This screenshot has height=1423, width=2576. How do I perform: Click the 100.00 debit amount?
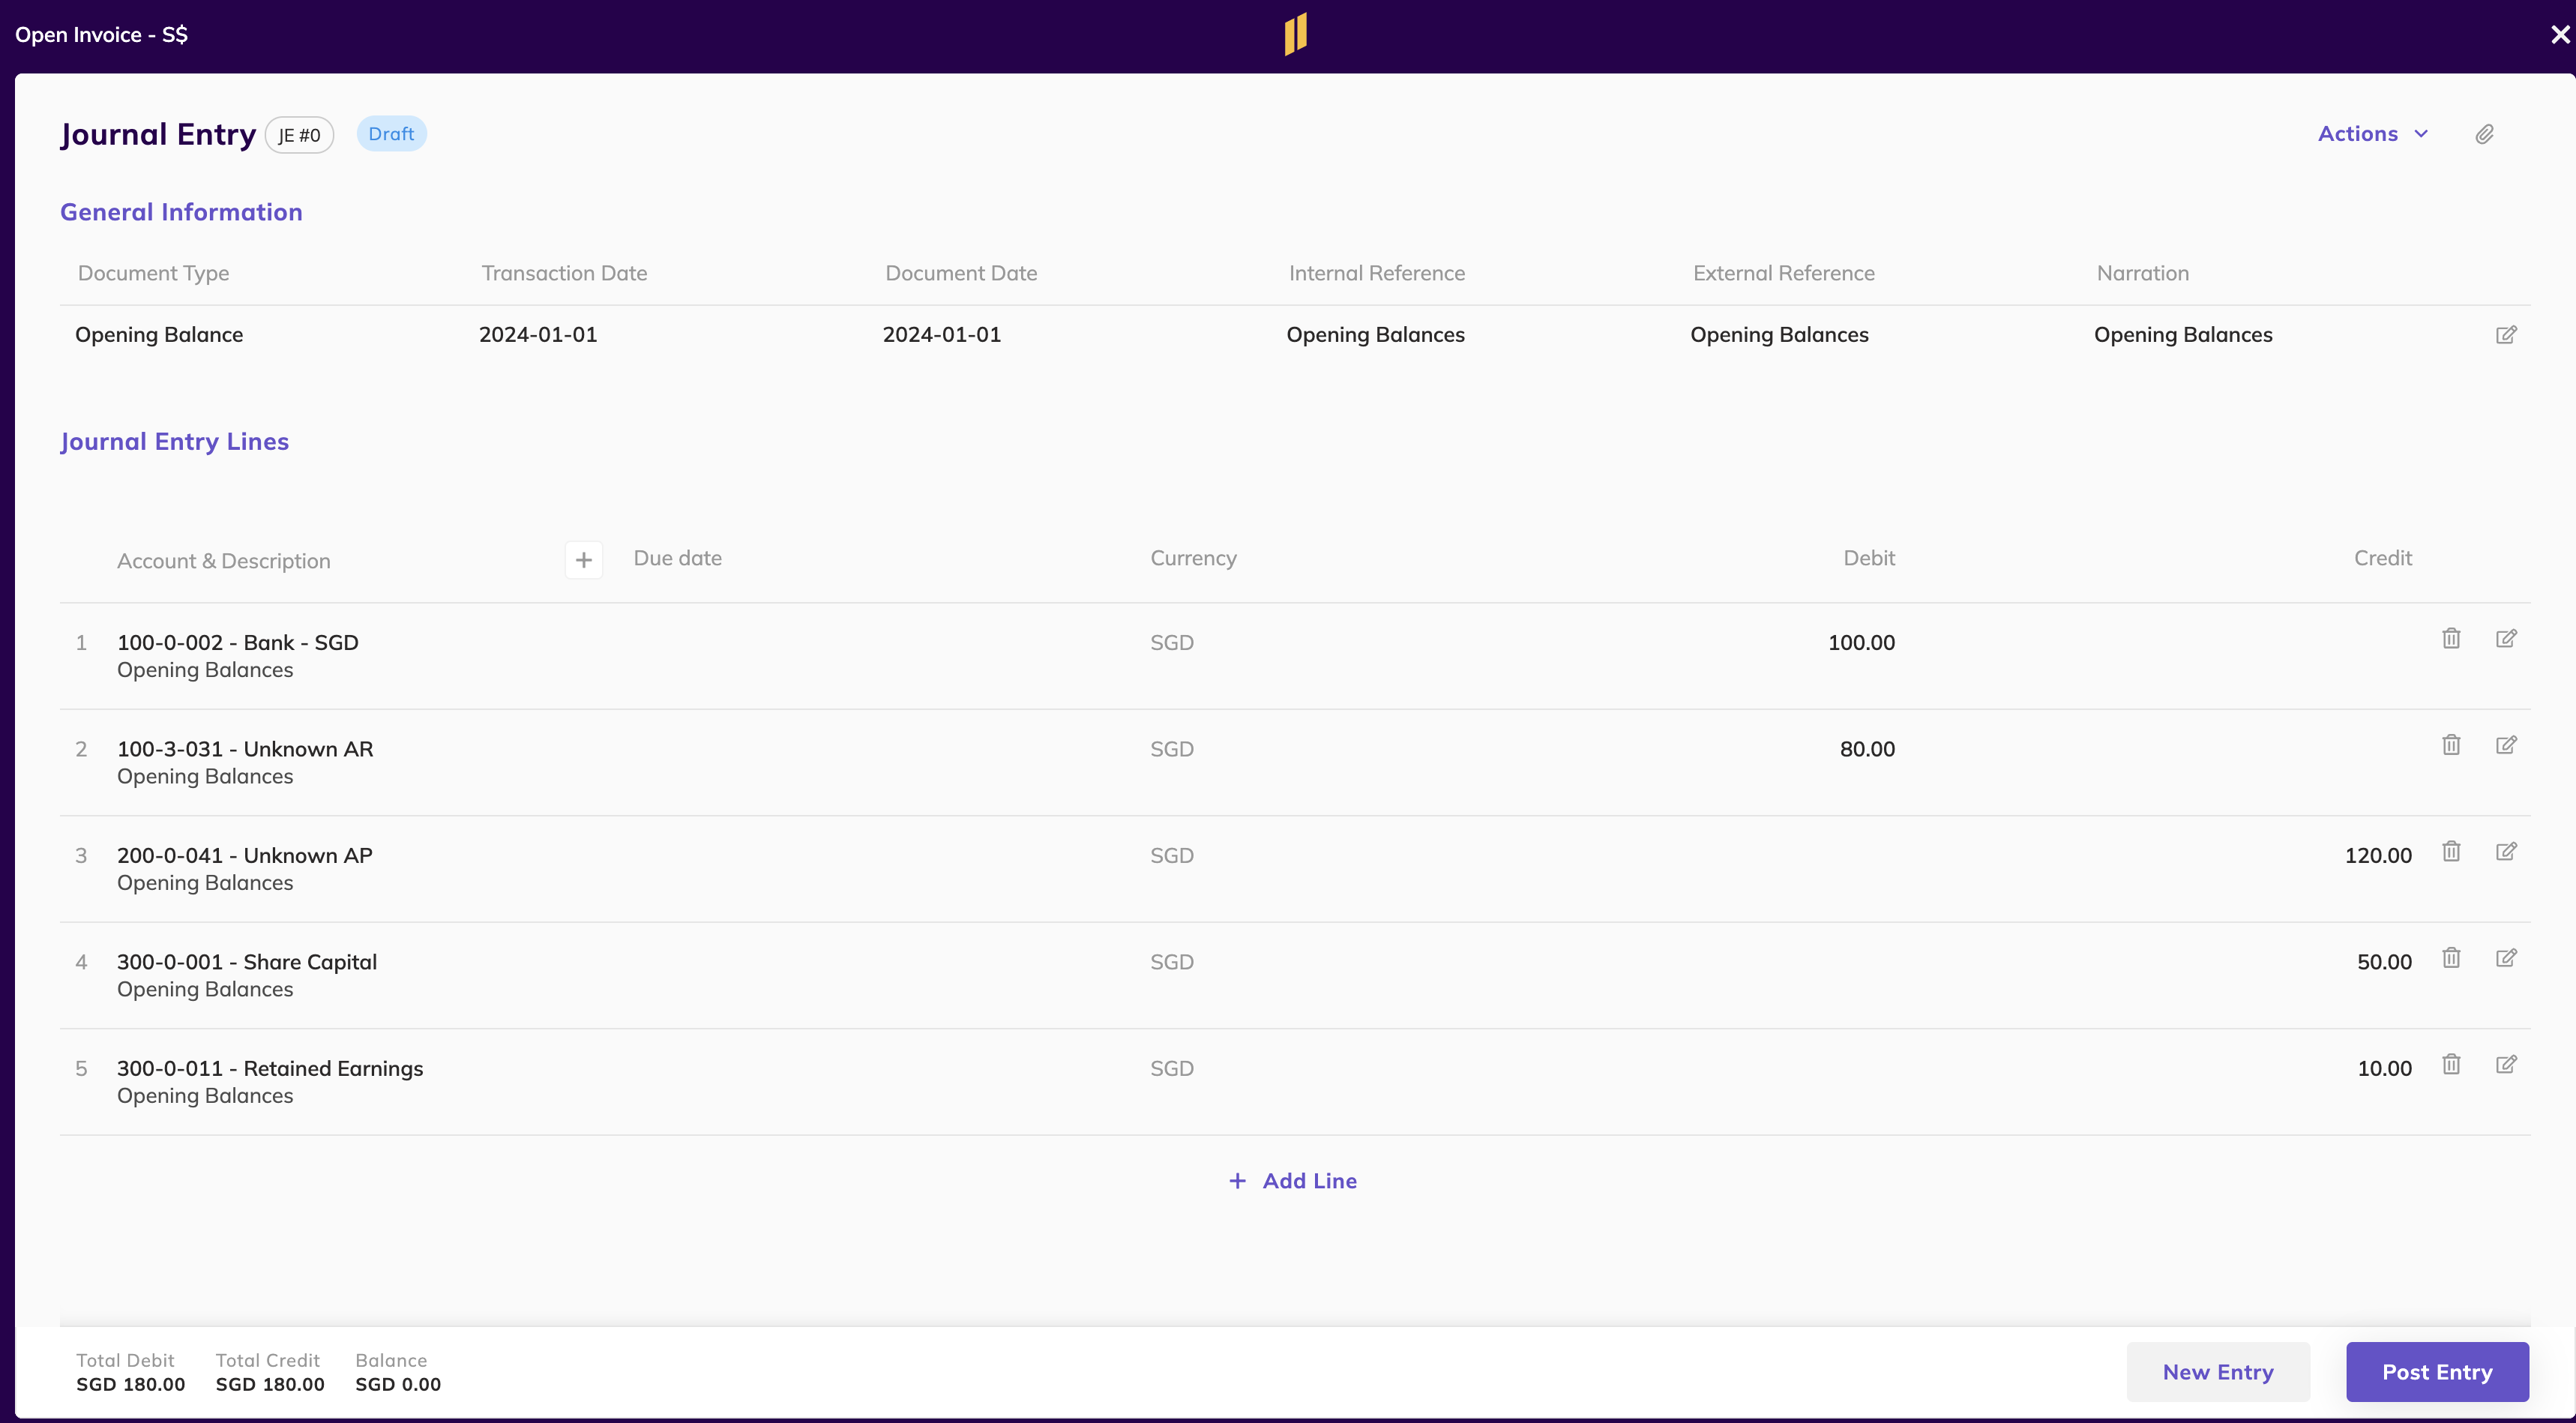(x=1861, y=643)
